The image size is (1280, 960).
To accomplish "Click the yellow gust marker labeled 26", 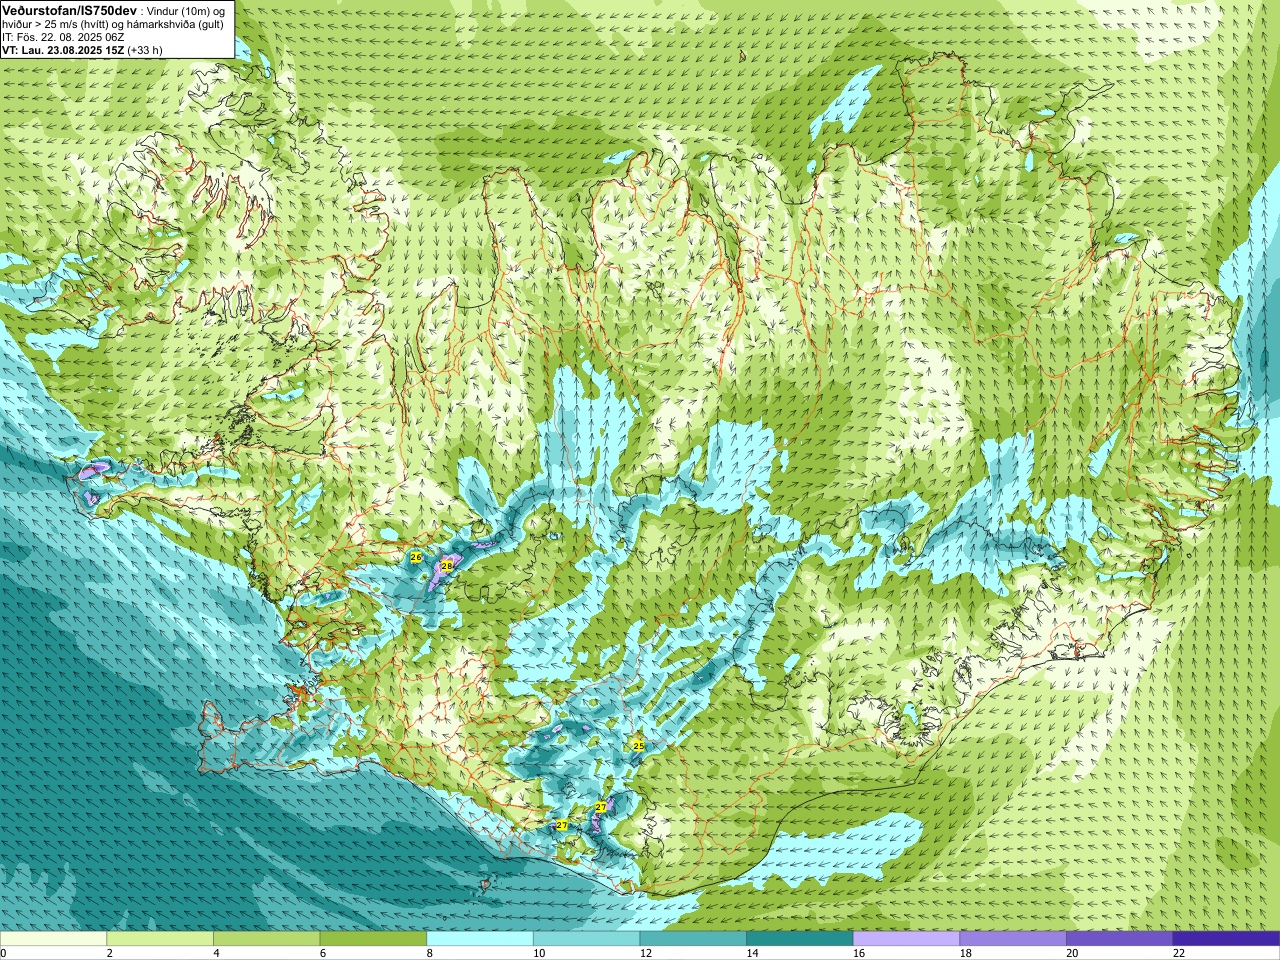I will point(416,557).
